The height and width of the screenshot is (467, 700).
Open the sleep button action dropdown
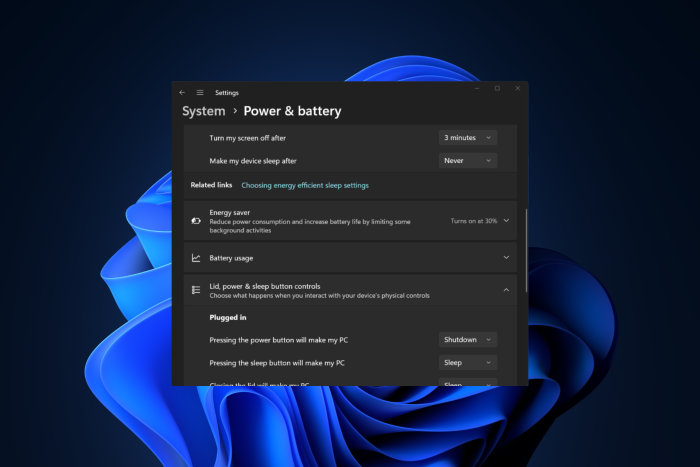468,363
